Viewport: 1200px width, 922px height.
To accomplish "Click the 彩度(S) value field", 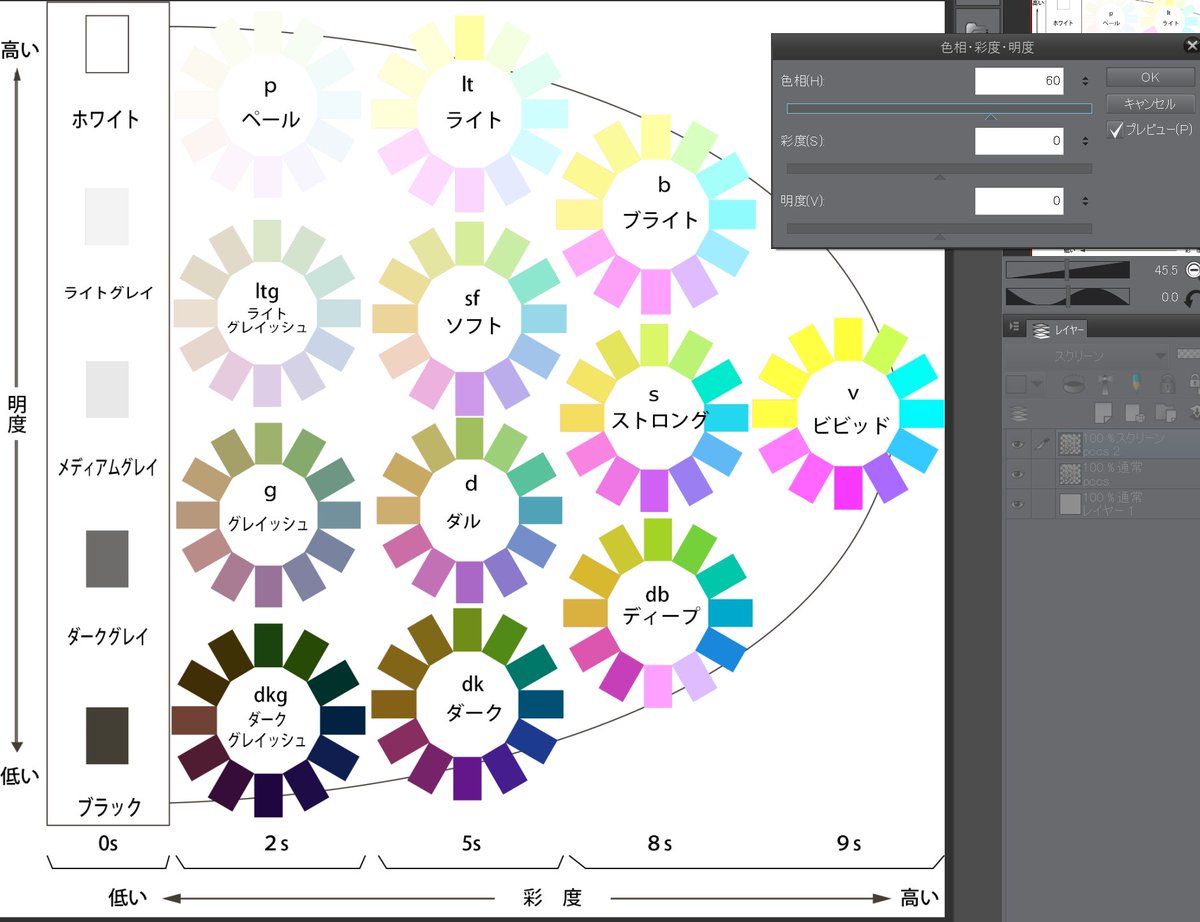I will (x=1020, y=141).
